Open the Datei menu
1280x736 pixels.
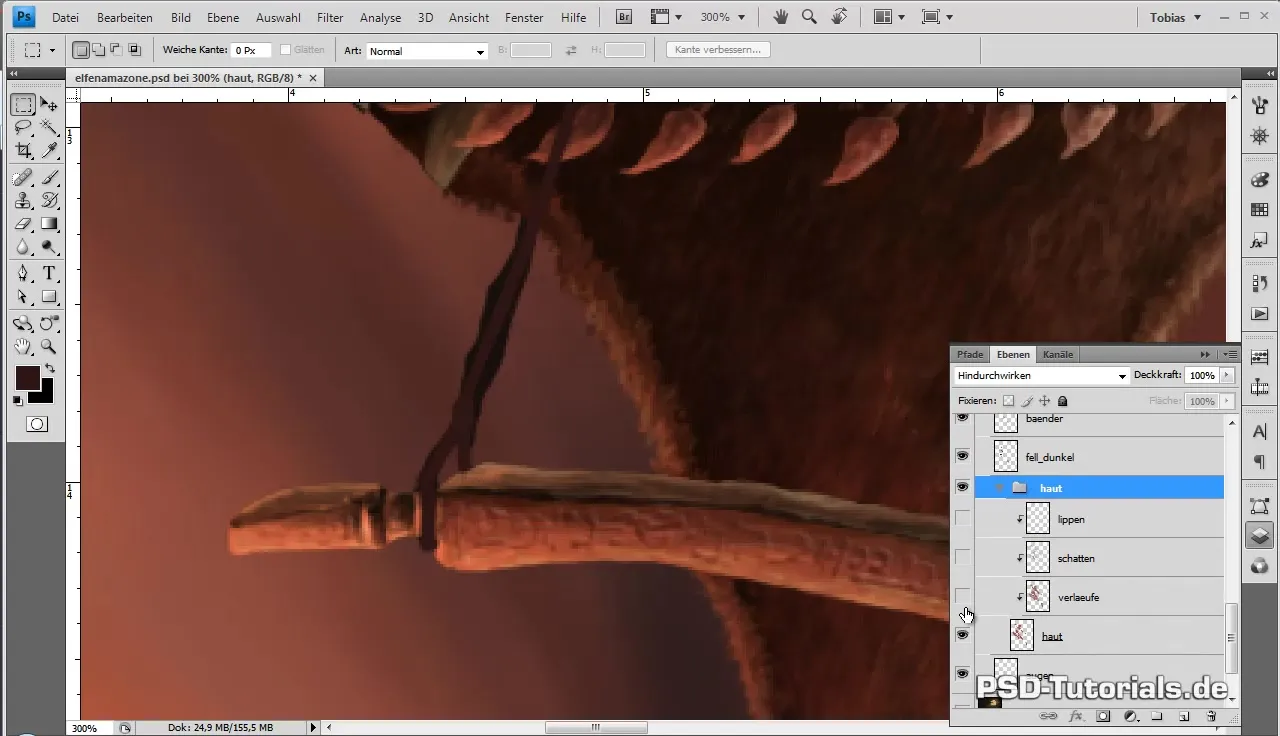[x=65, y=18]
